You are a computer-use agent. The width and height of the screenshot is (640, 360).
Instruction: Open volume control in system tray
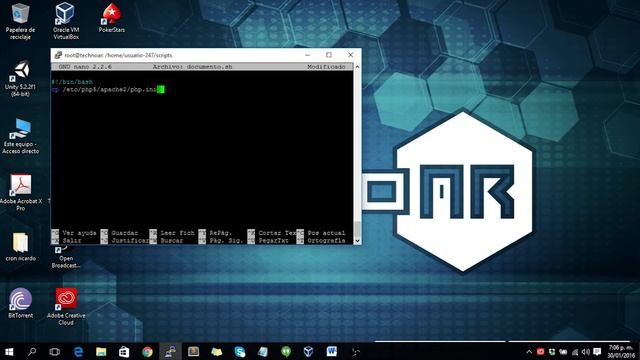tap(586, 352)
